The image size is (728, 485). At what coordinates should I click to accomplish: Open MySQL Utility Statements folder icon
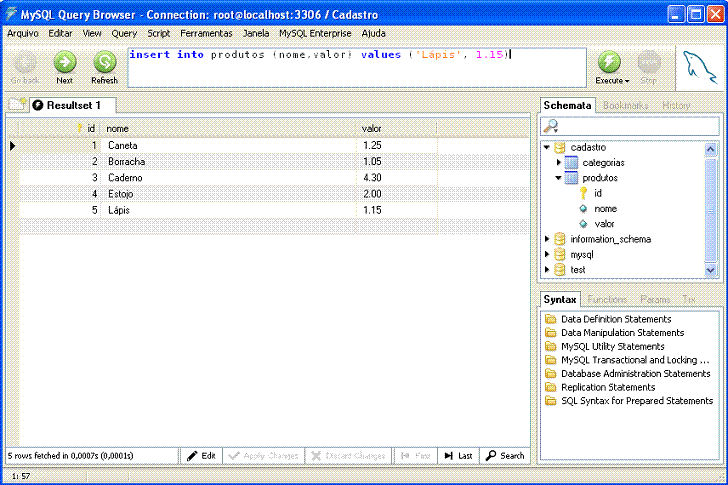551,347
